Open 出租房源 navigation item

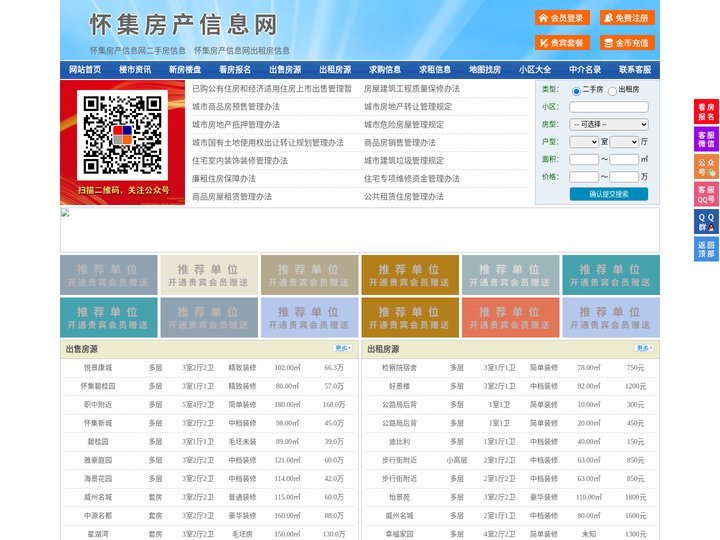[x=335, y=70]
